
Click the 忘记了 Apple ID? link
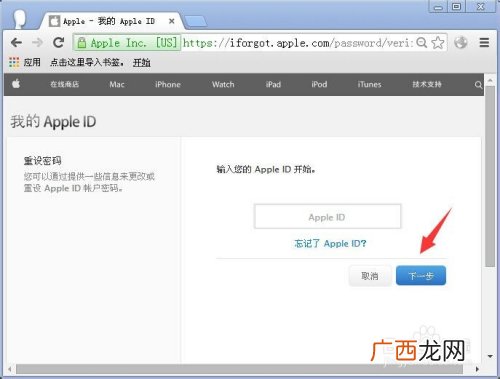tap(330, 243)
